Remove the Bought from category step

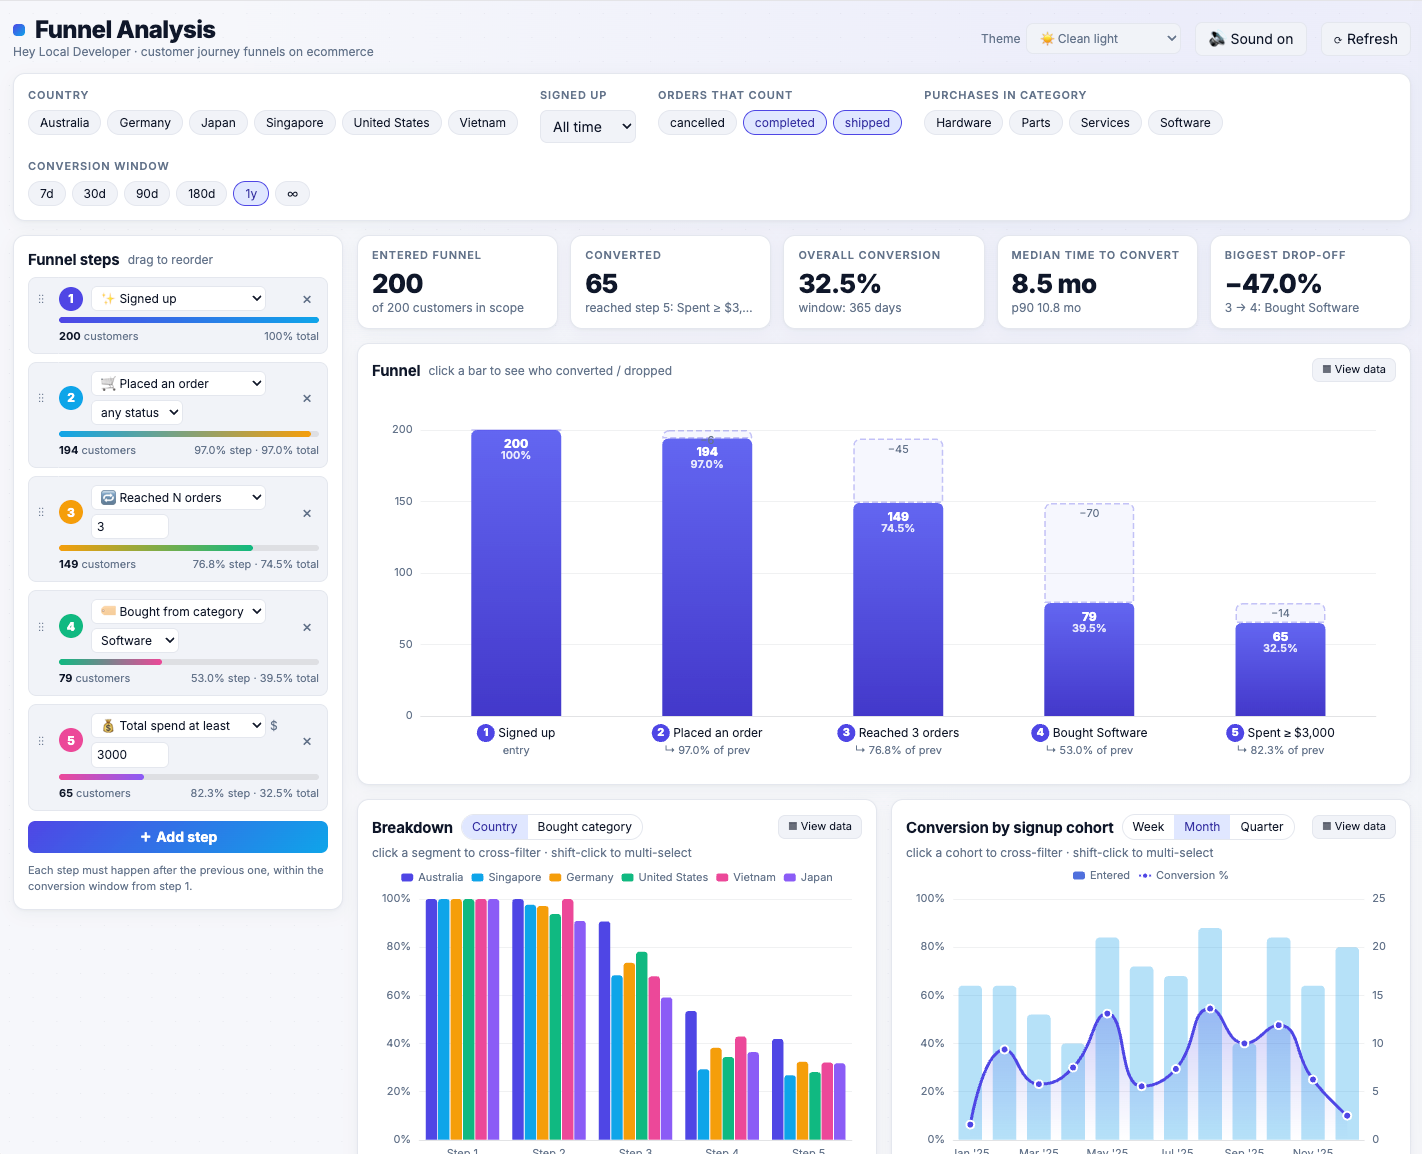(307, 627)
